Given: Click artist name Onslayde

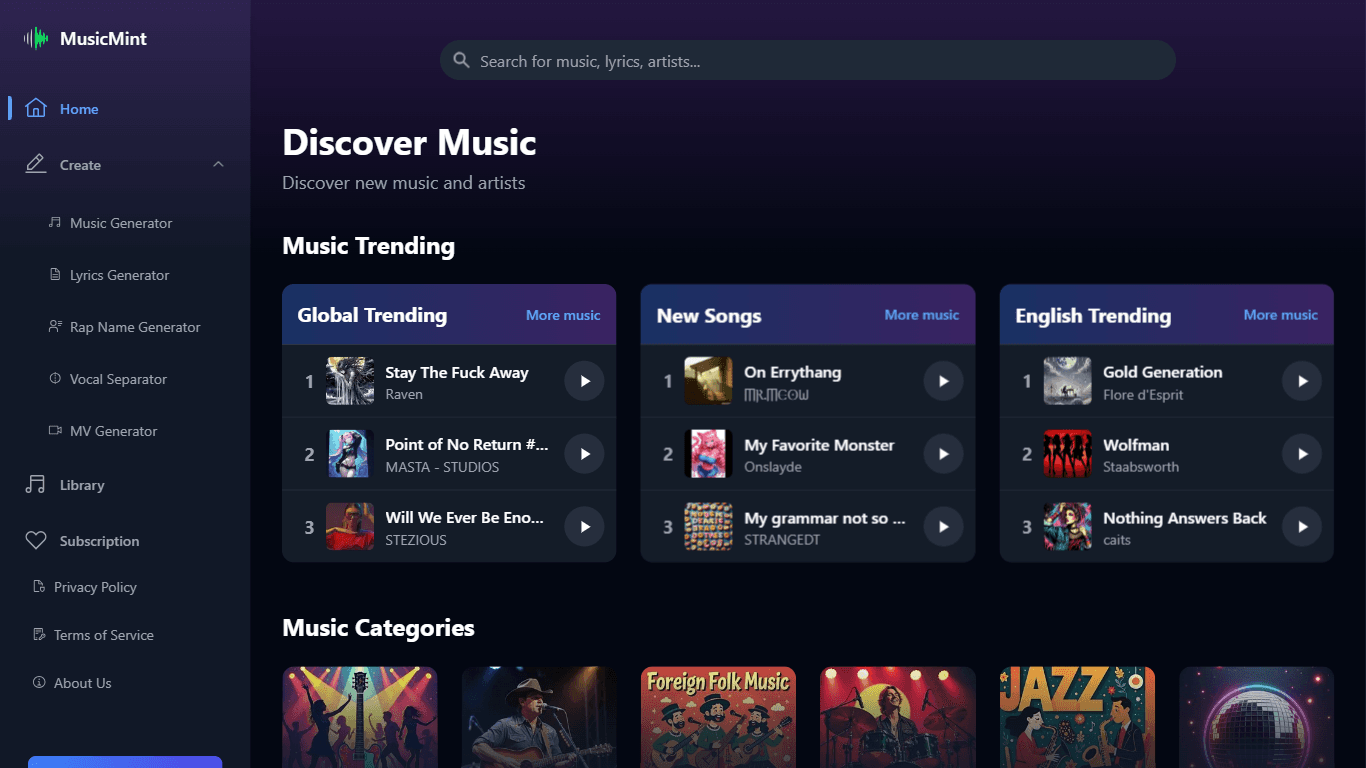Looking at the screenshot, I should (x=773, y=467).
